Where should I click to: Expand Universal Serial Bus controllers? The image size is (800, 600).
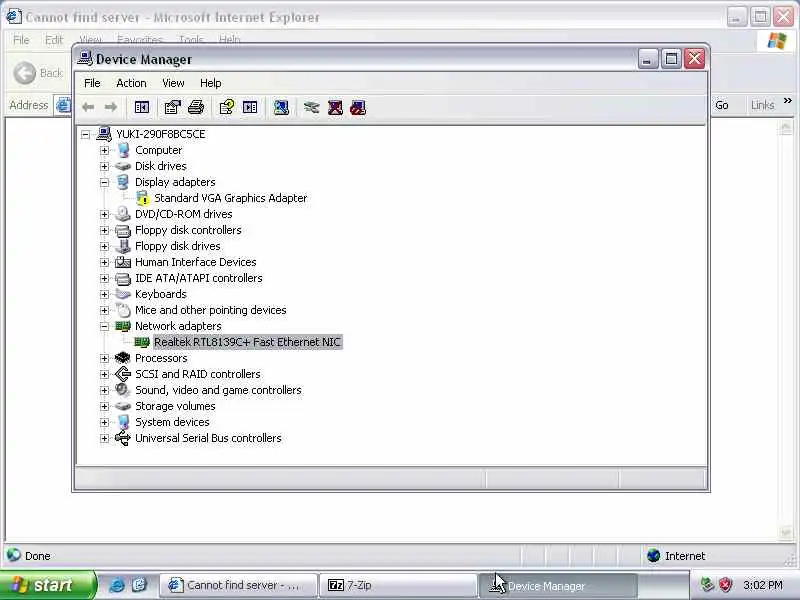(105, 438)
